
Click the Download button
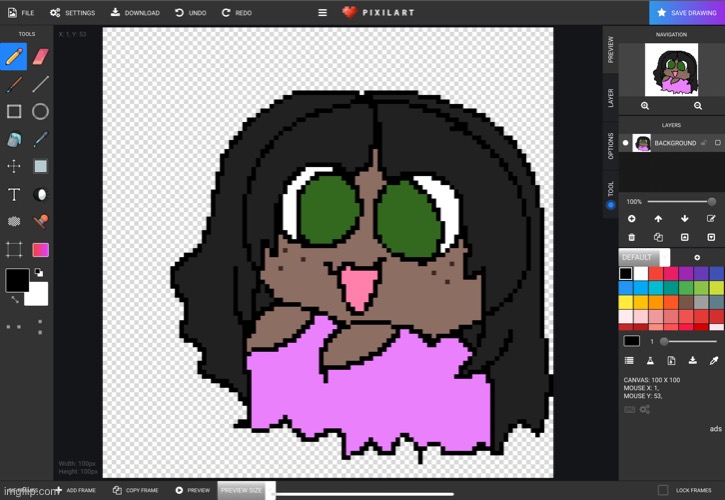(x=135, y=12)
